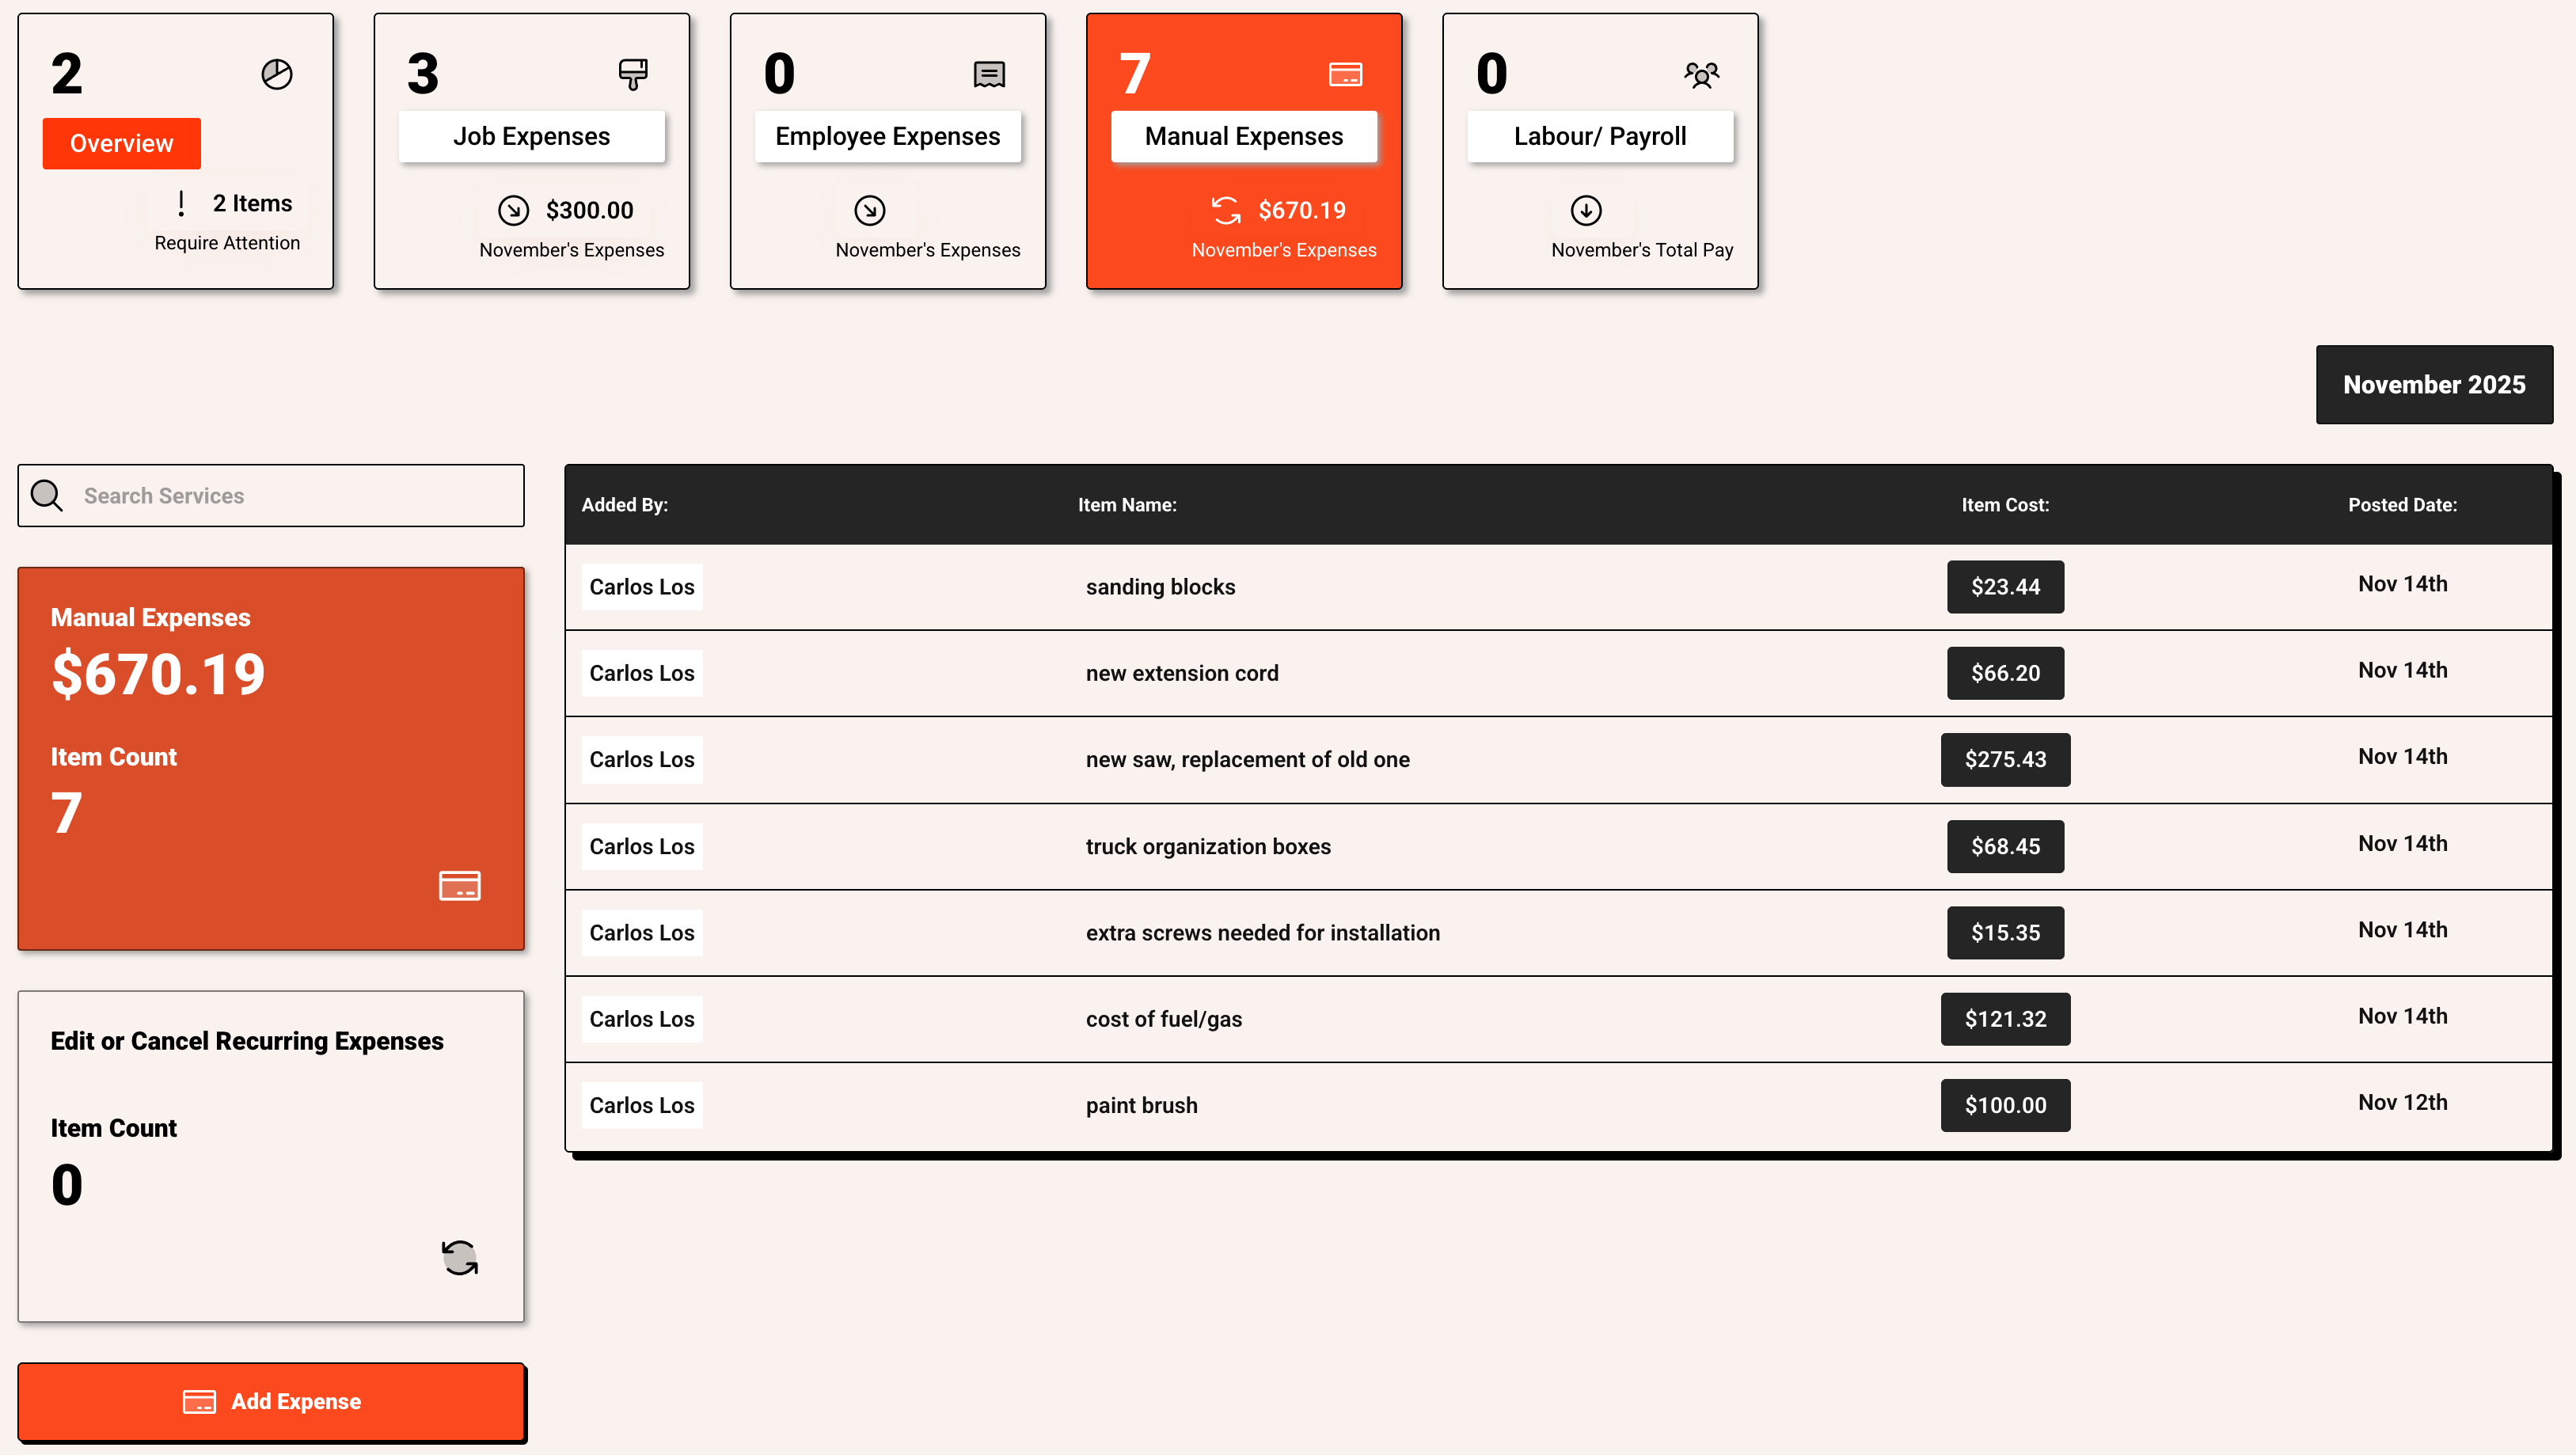The width and height of the screenshot is (2576, 1455).
Task: Switch to the Job Expenses tab
Action: click(531, 136)
